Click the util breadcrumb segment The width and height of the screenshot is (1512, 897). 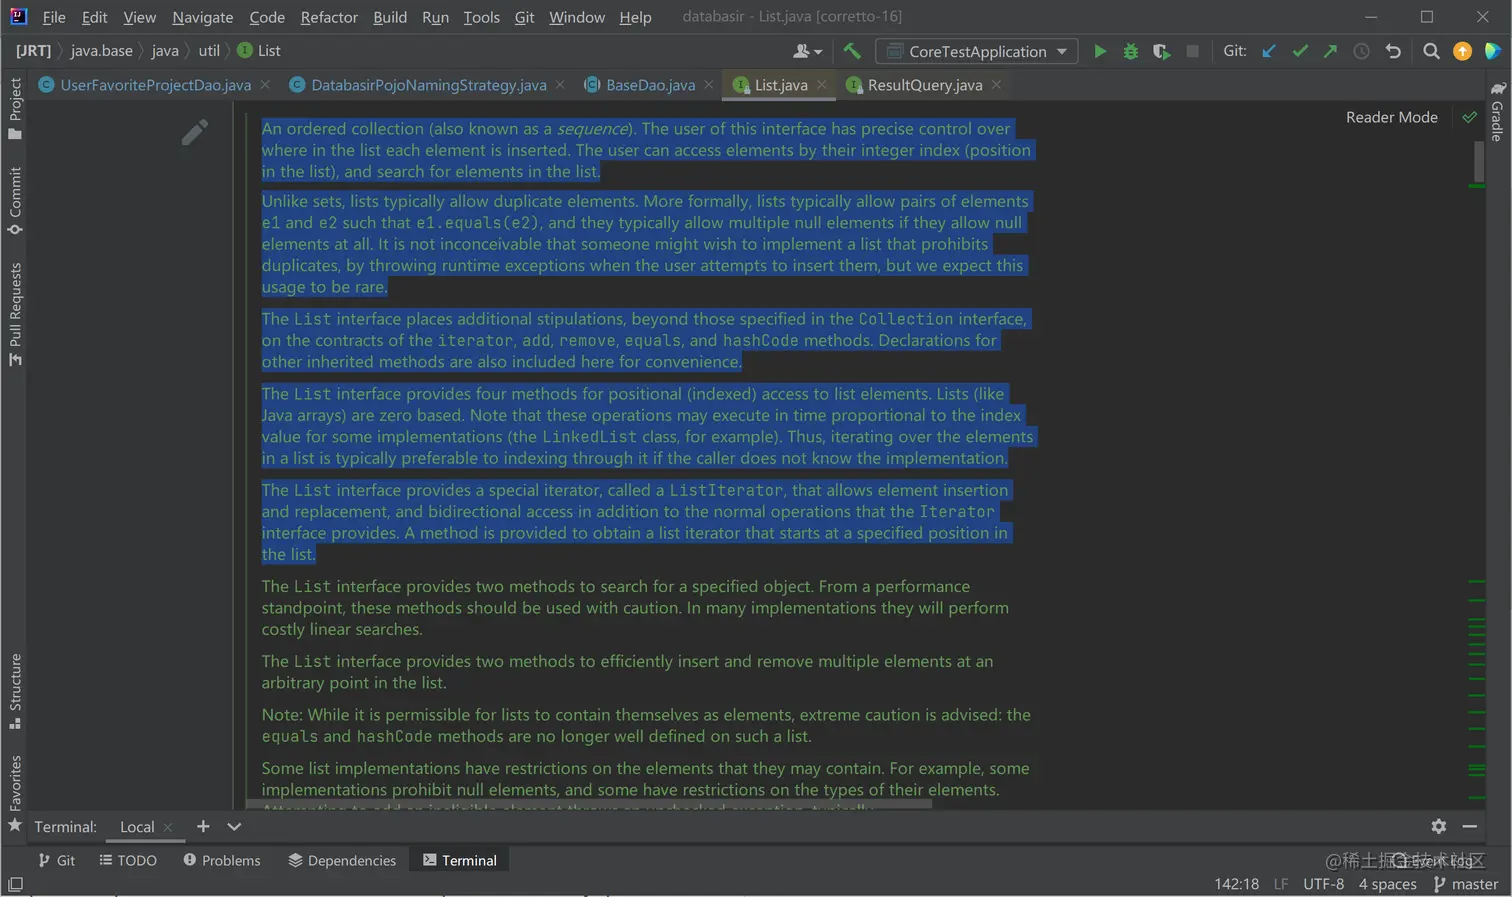[209, 51]
